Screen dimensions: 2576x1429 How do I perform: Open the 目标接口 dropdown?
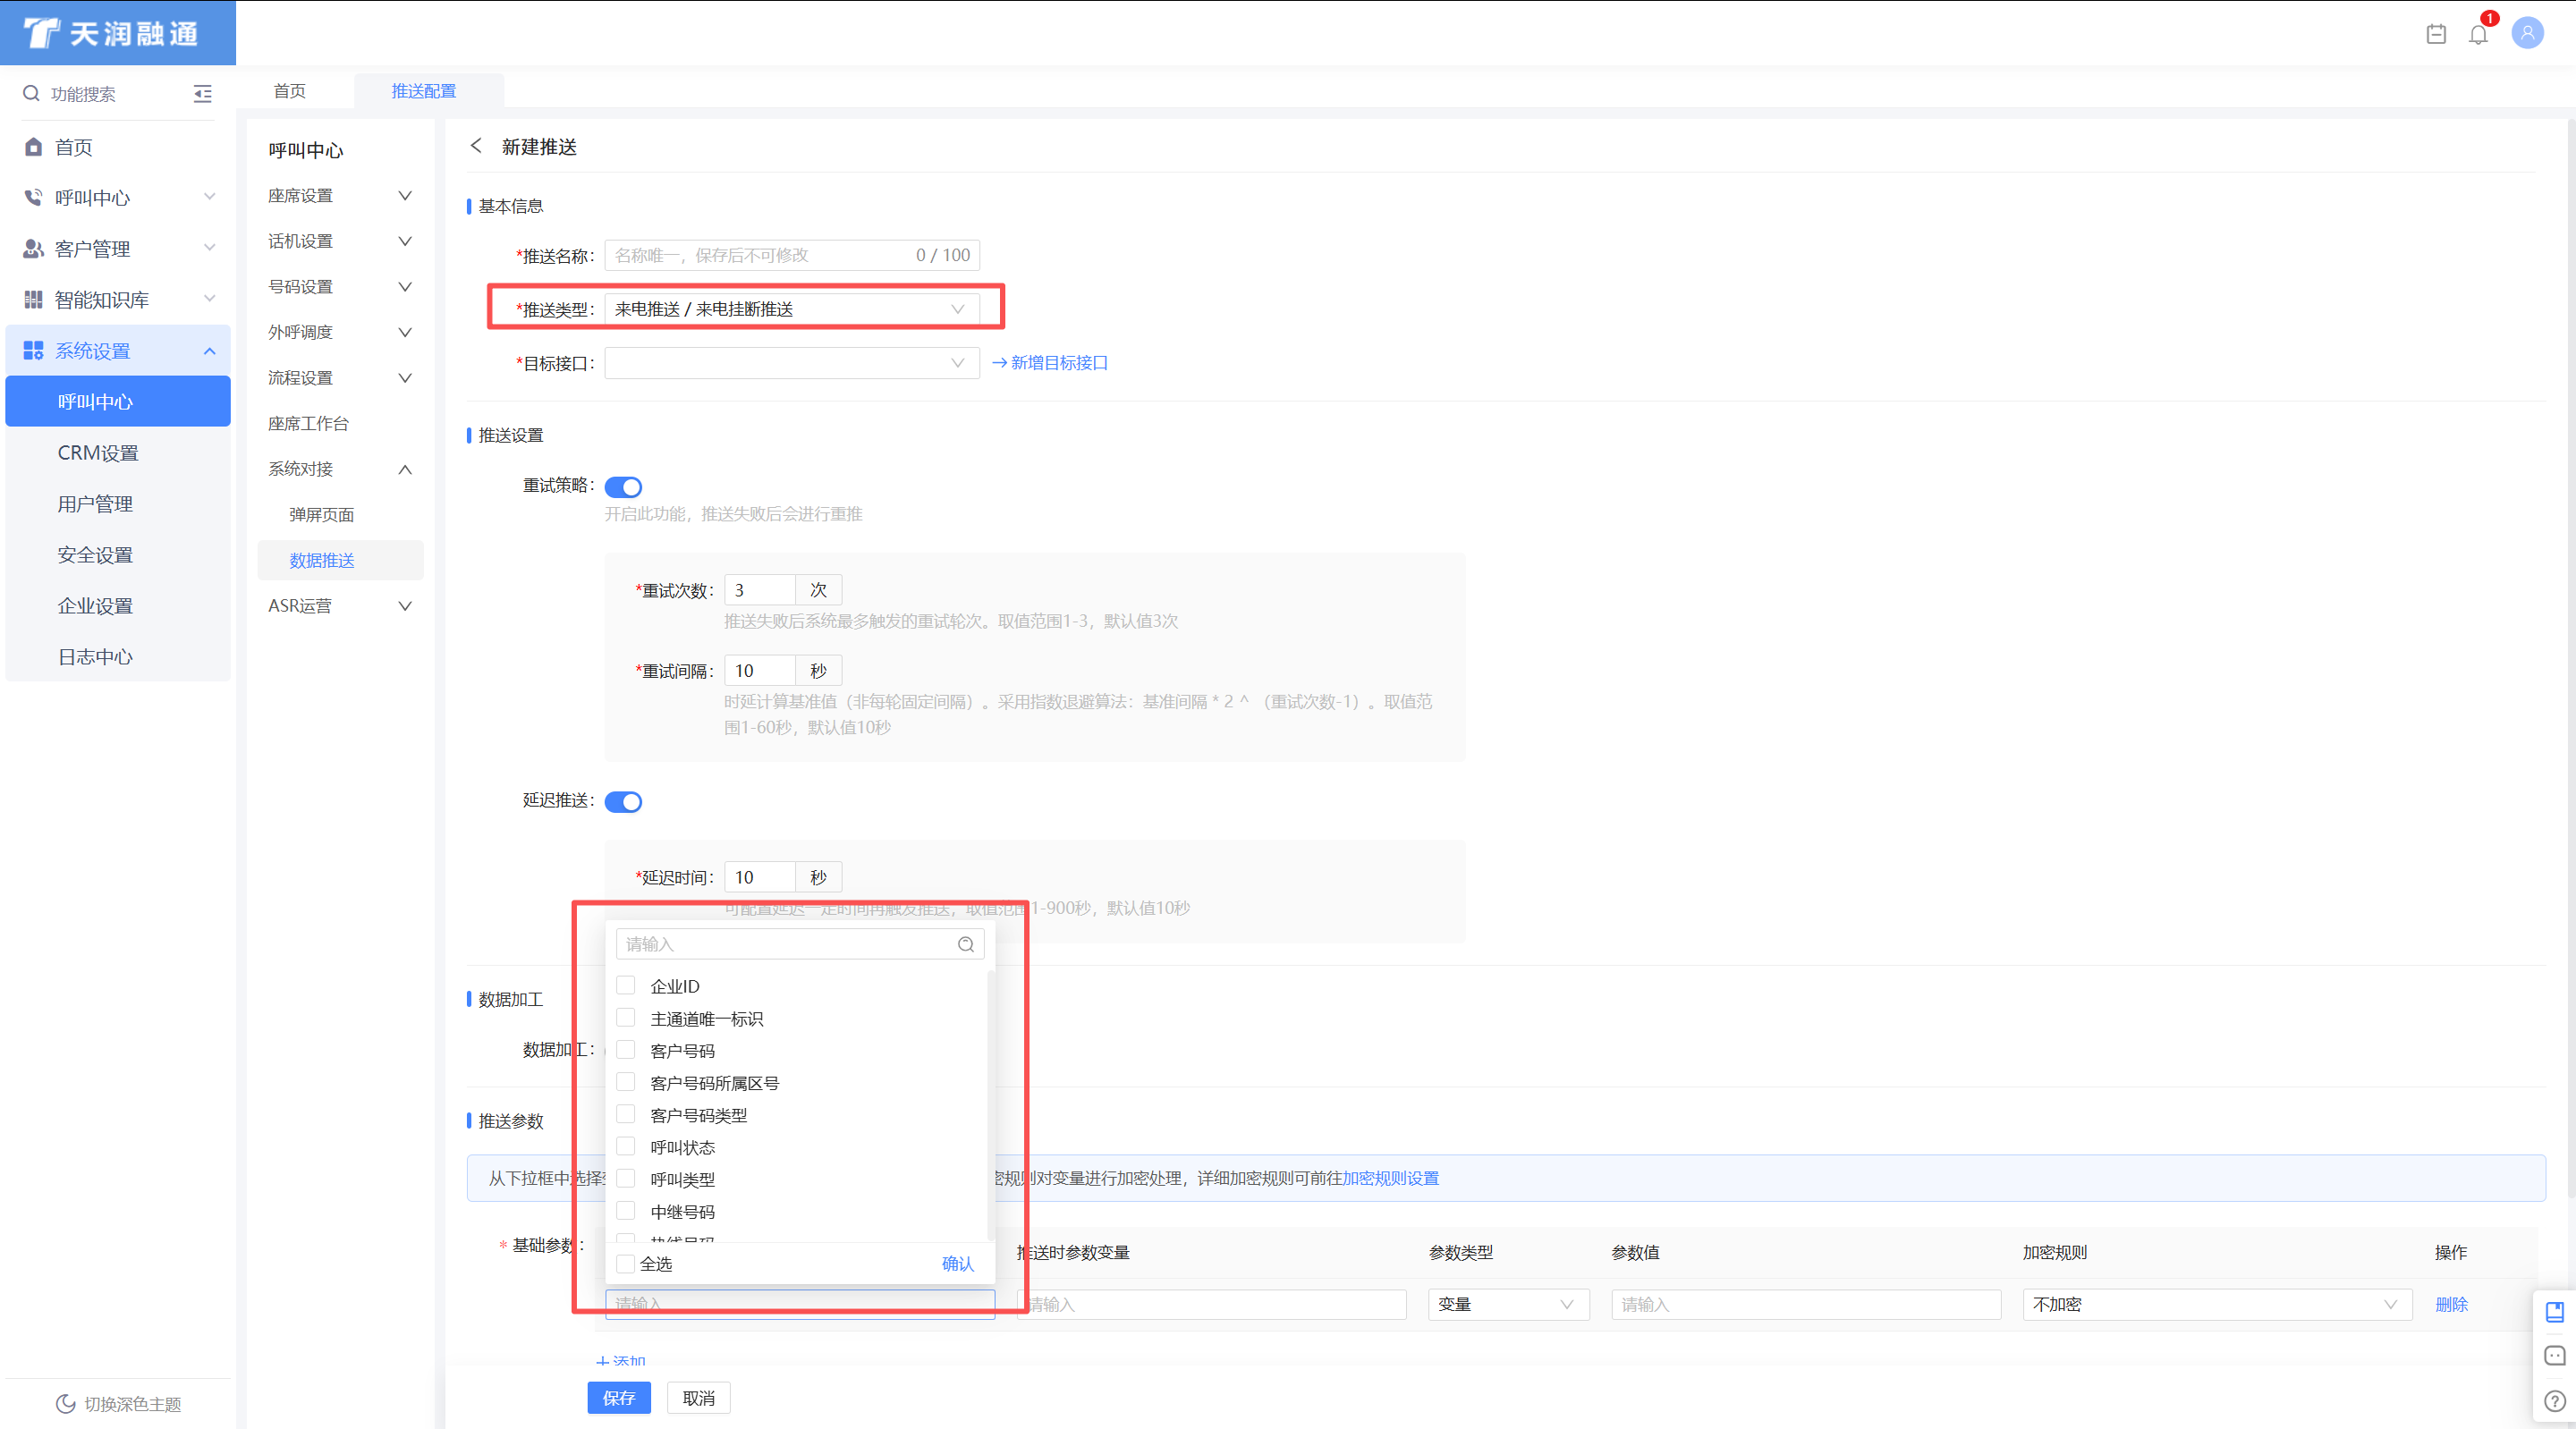tap(792, 363)
